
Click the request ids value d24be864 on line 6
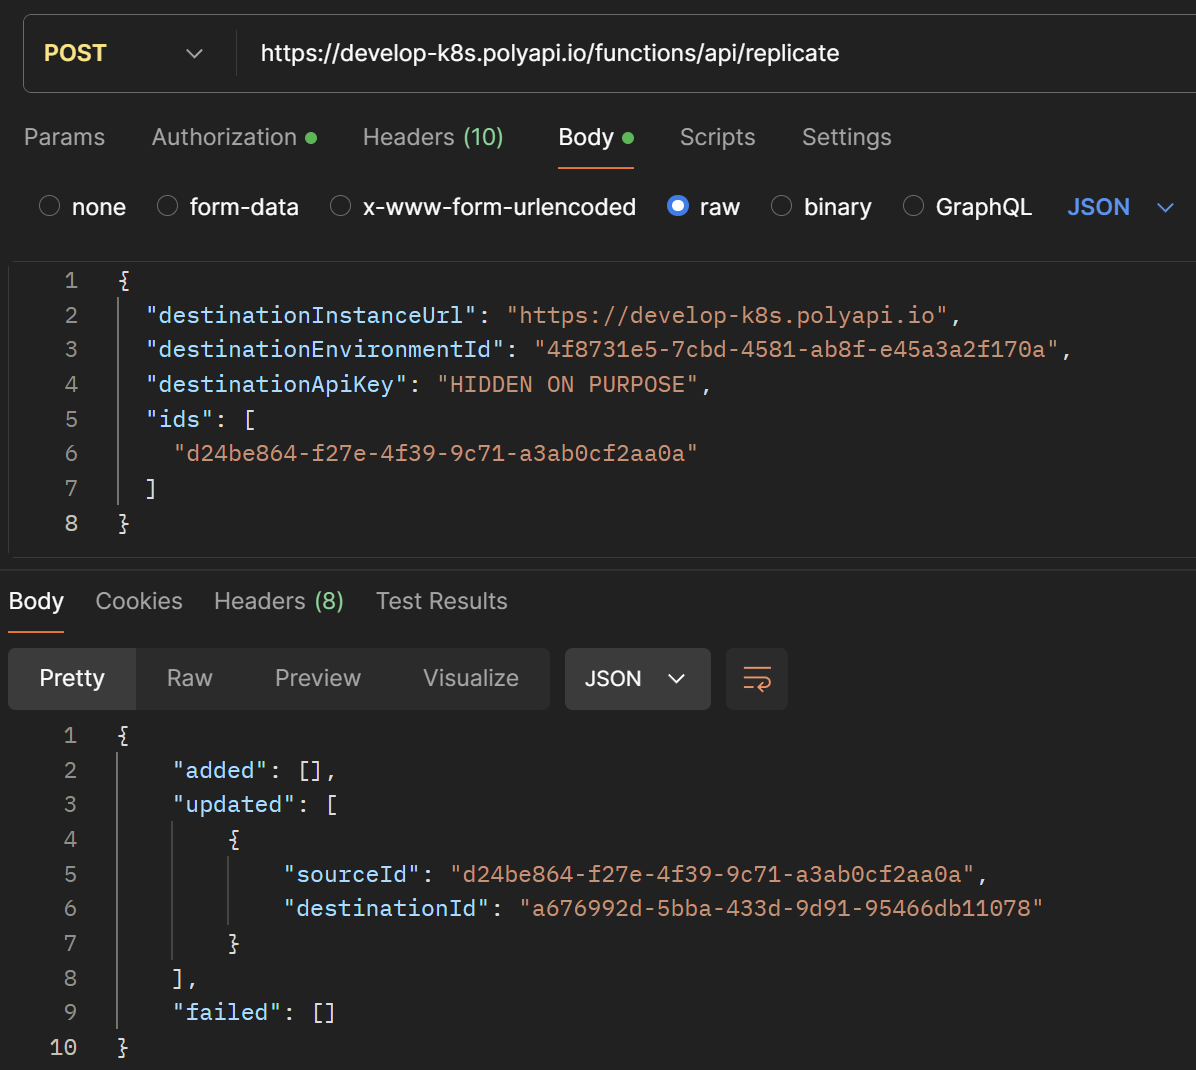436,454
